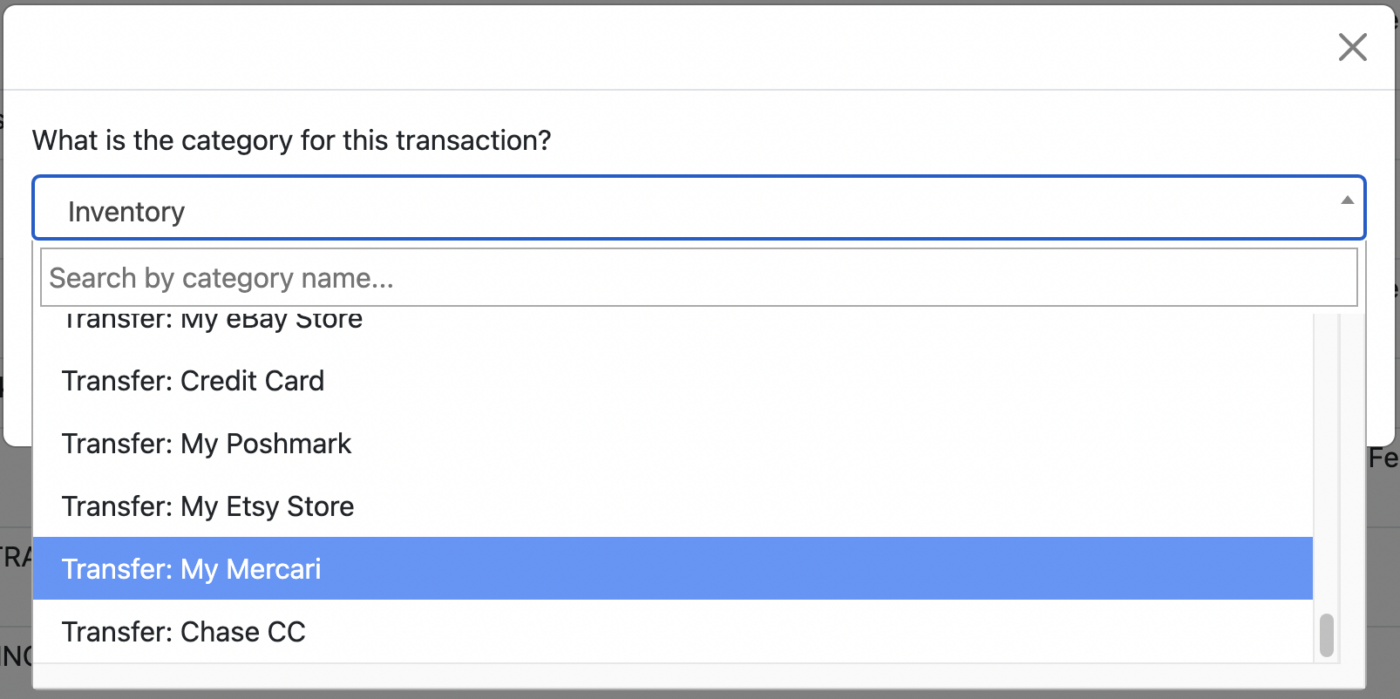Choose Transfer: Credit Card from the list
Screen dimensions: 1400x699
193,381
